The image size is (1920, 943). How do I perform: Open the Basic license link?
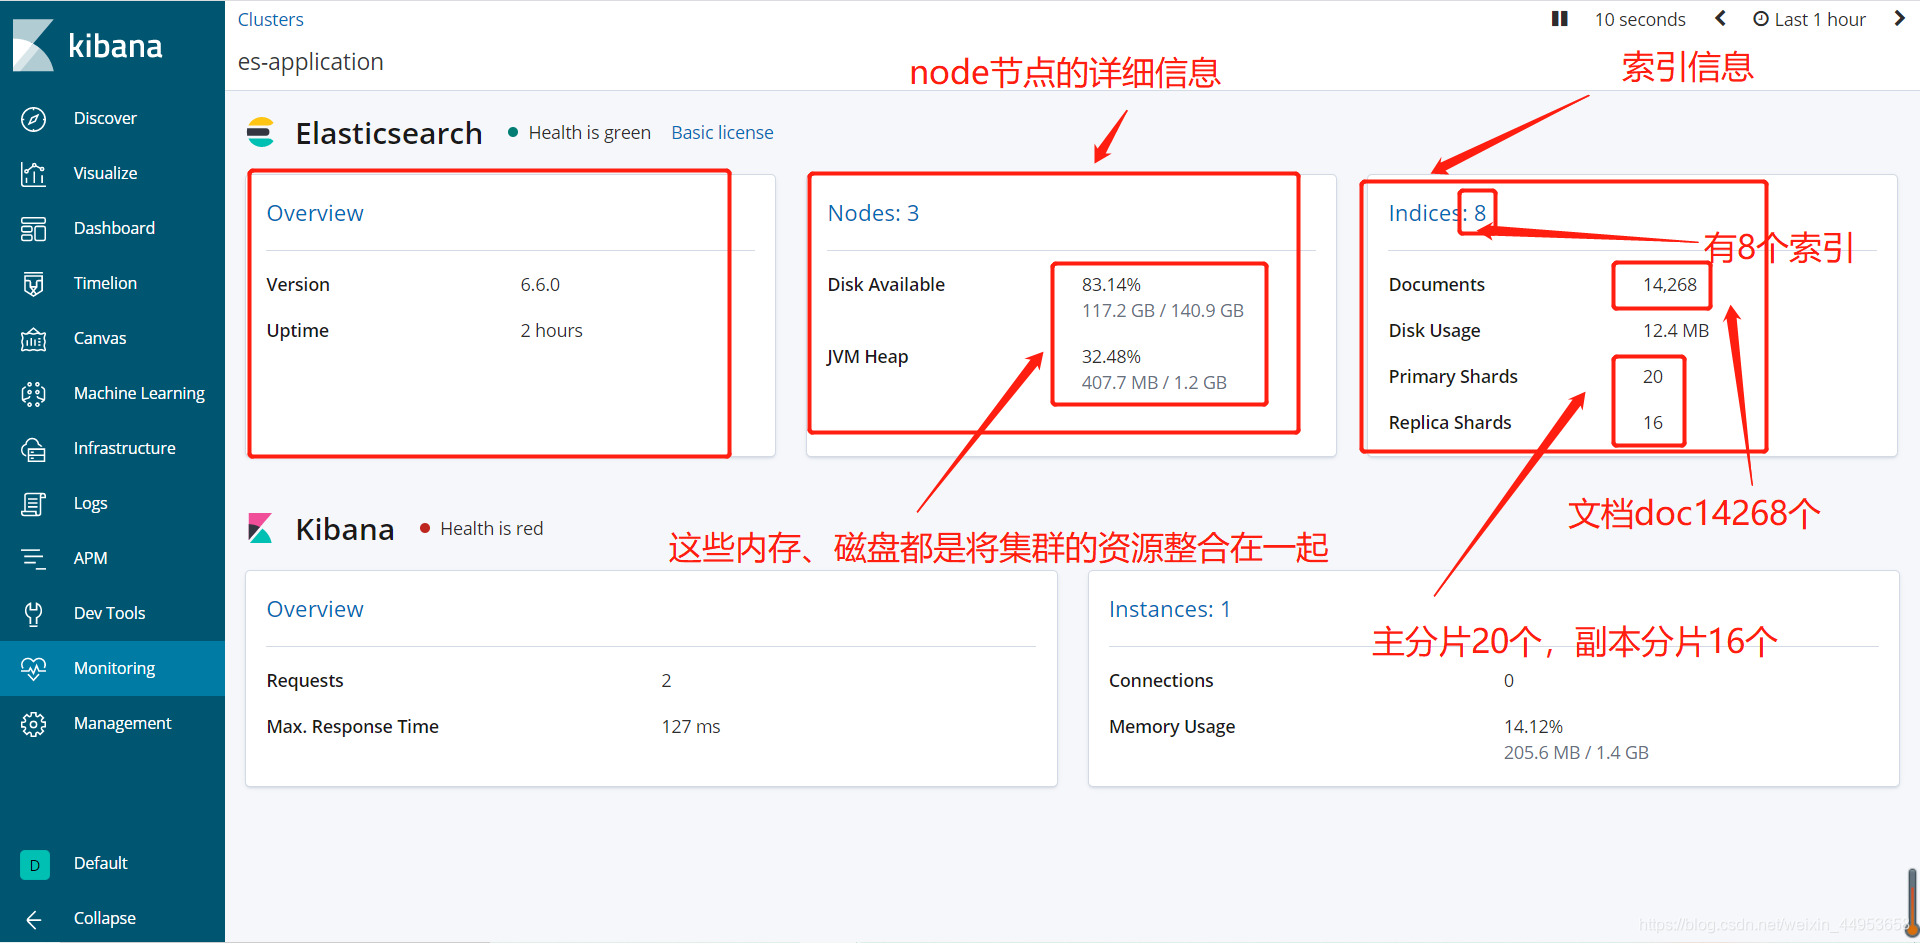pyautogui.click(x=722, y=133)
